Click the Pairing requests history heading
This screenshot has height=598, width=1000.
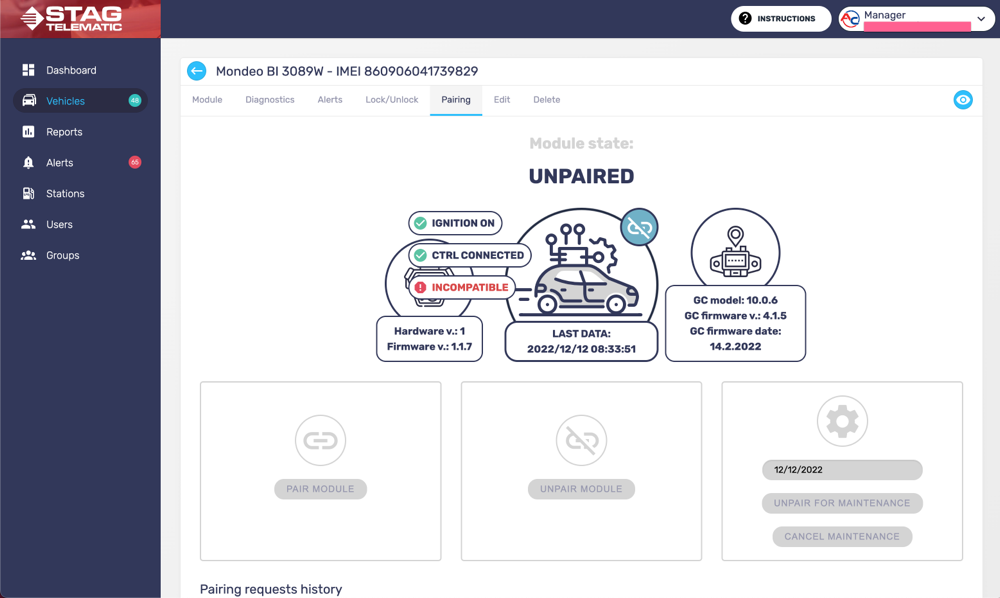coord(271,589)
